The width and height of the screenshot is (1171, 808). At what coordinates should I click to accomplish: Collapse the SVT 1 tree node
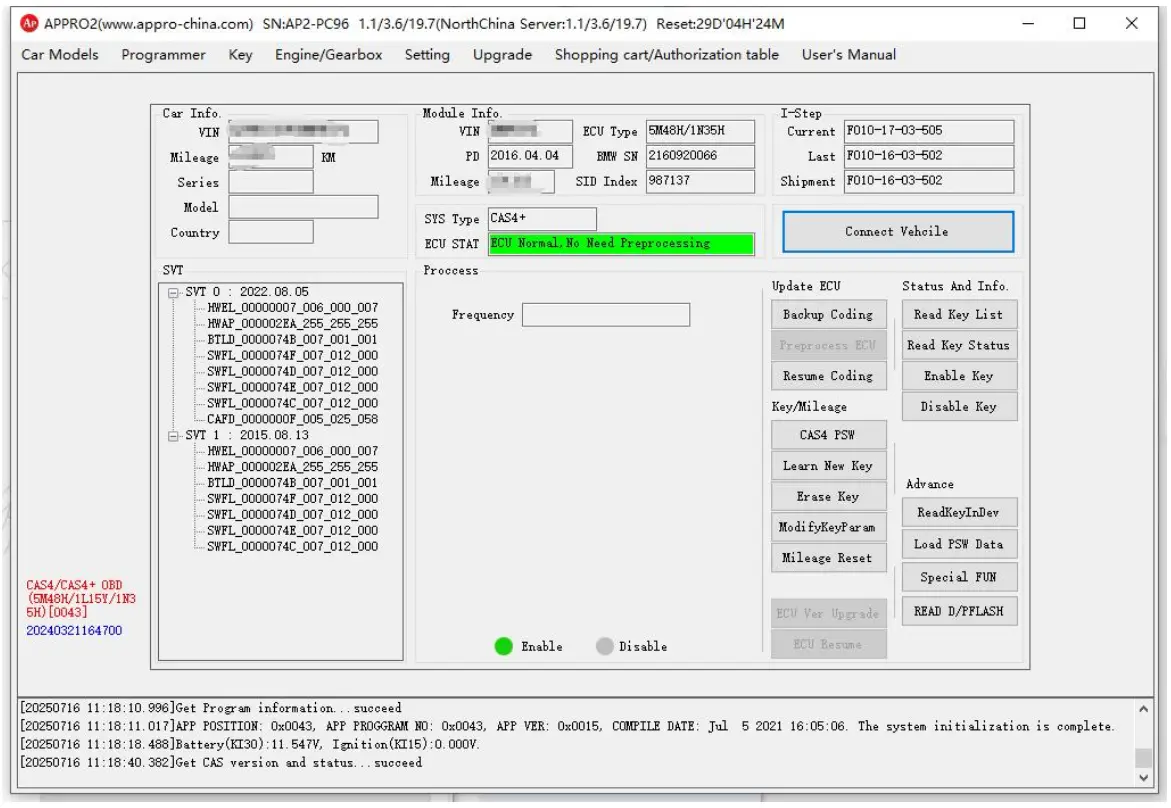pos(173,435)
